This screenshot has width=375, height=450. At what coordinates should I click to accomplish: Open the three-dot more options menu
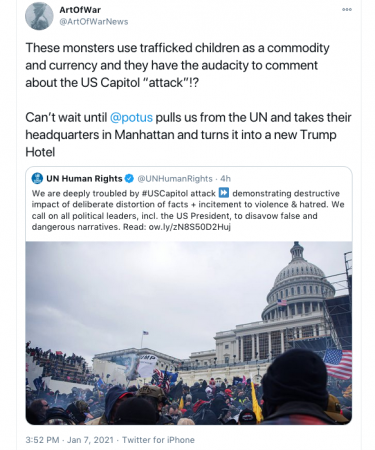pyautogui.click(x=347, y=9)
